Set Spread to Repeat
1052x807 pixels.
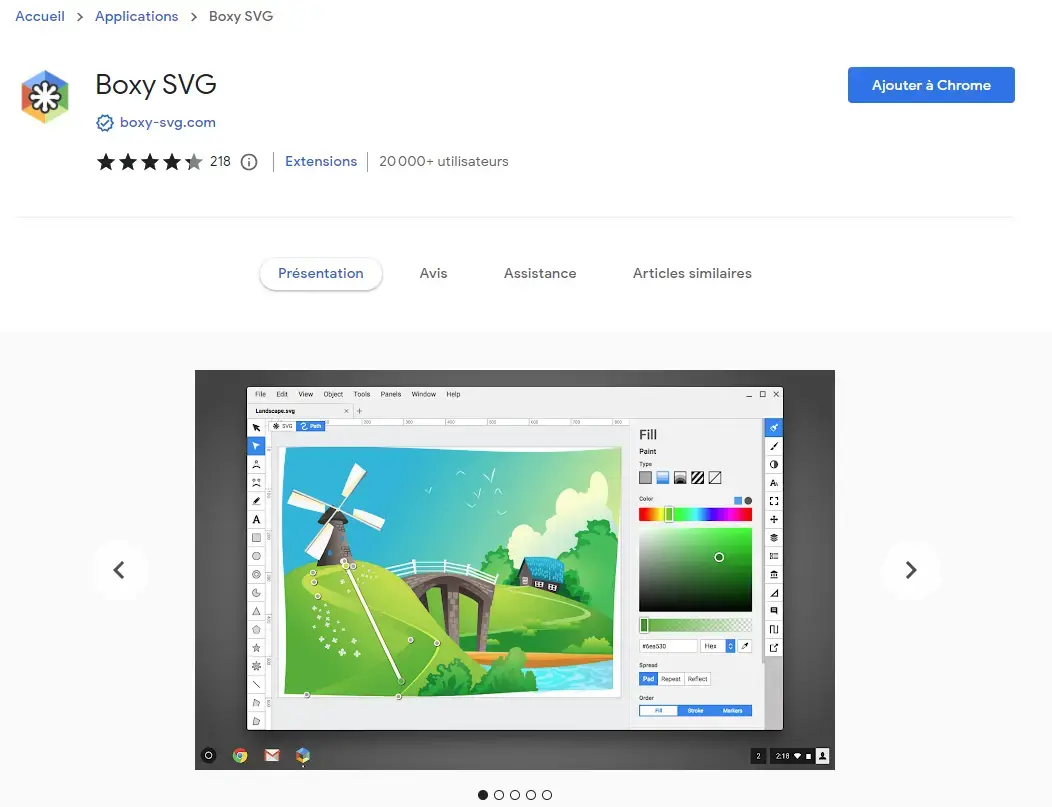pyautogui.click(x=671, y=679)
